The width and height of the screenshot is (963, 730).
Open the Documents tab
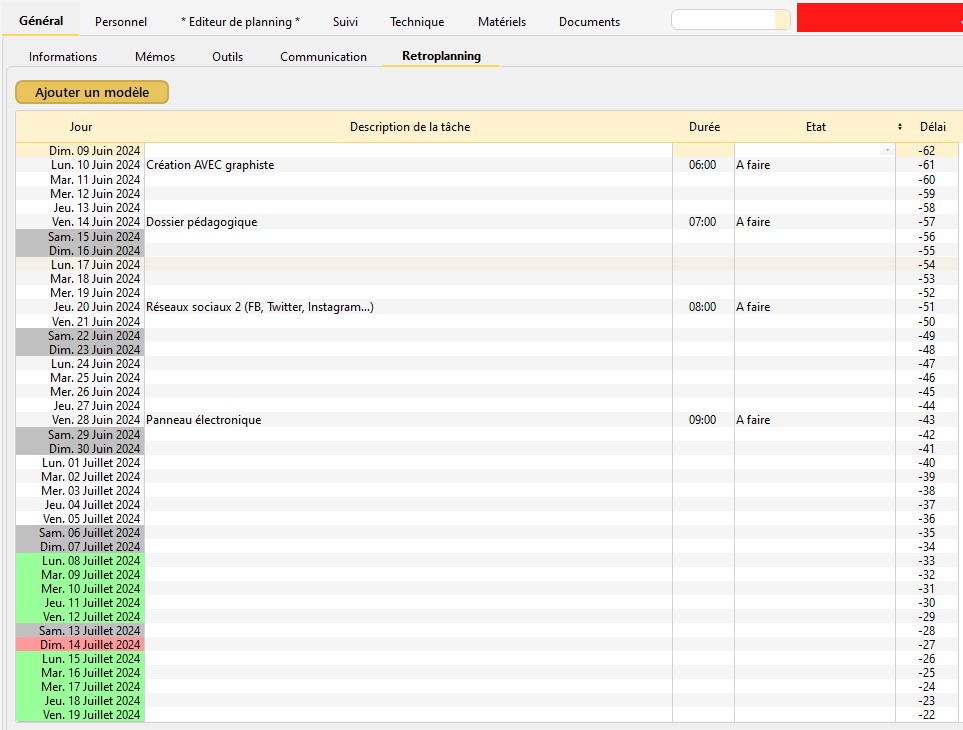(589, 22)
